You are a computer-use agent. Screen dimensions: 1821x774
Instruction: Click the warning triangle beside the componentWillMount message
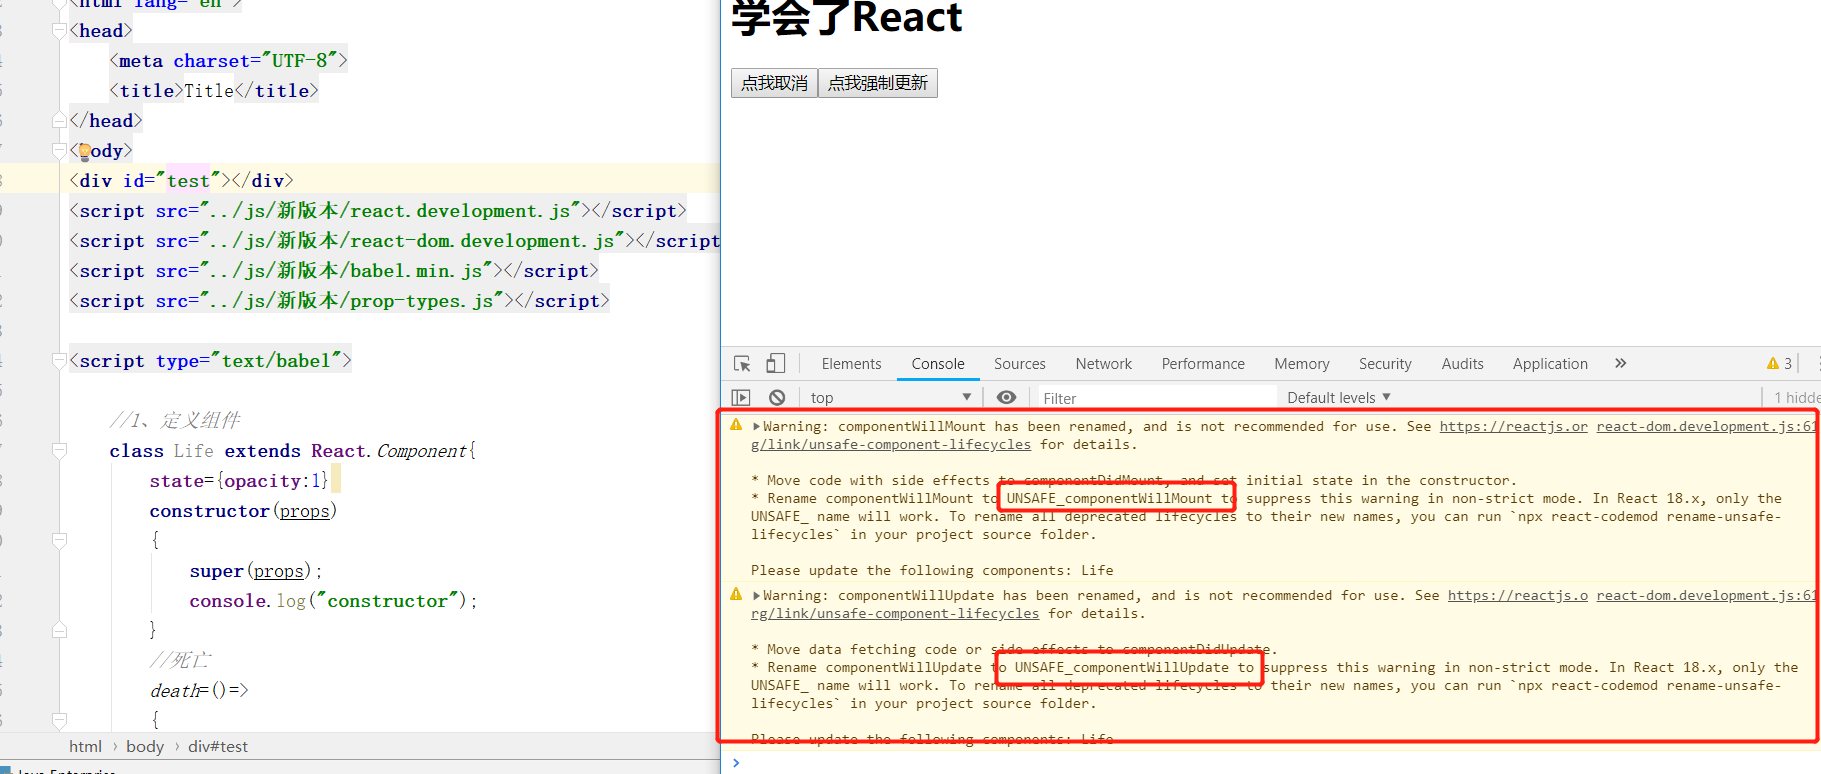coord(736,425)
